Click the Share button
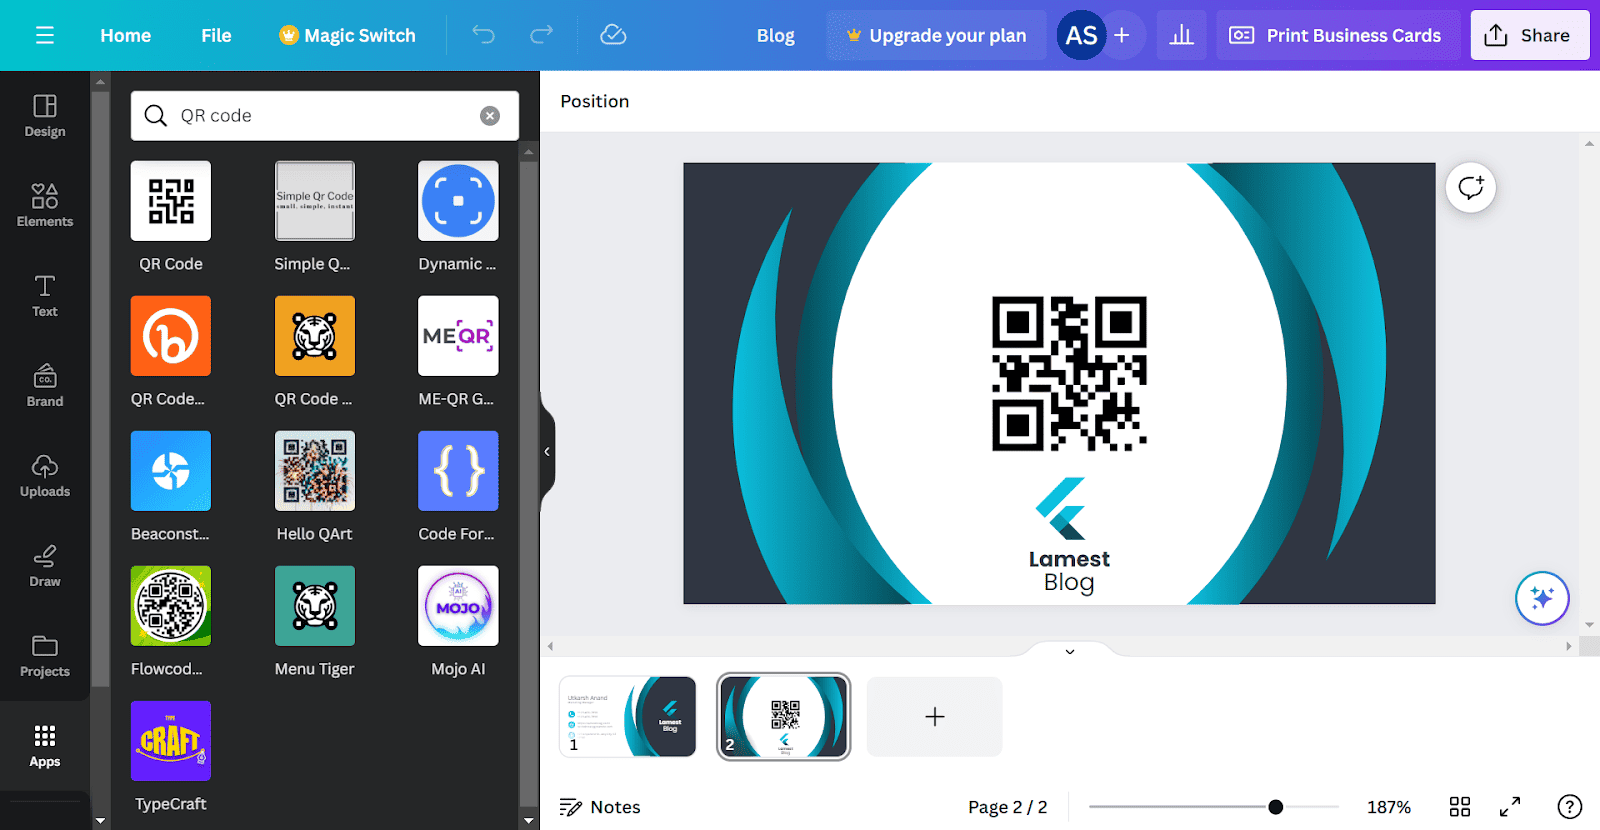The width and height of the screenshot is (1600, 830). [1530, 35]
